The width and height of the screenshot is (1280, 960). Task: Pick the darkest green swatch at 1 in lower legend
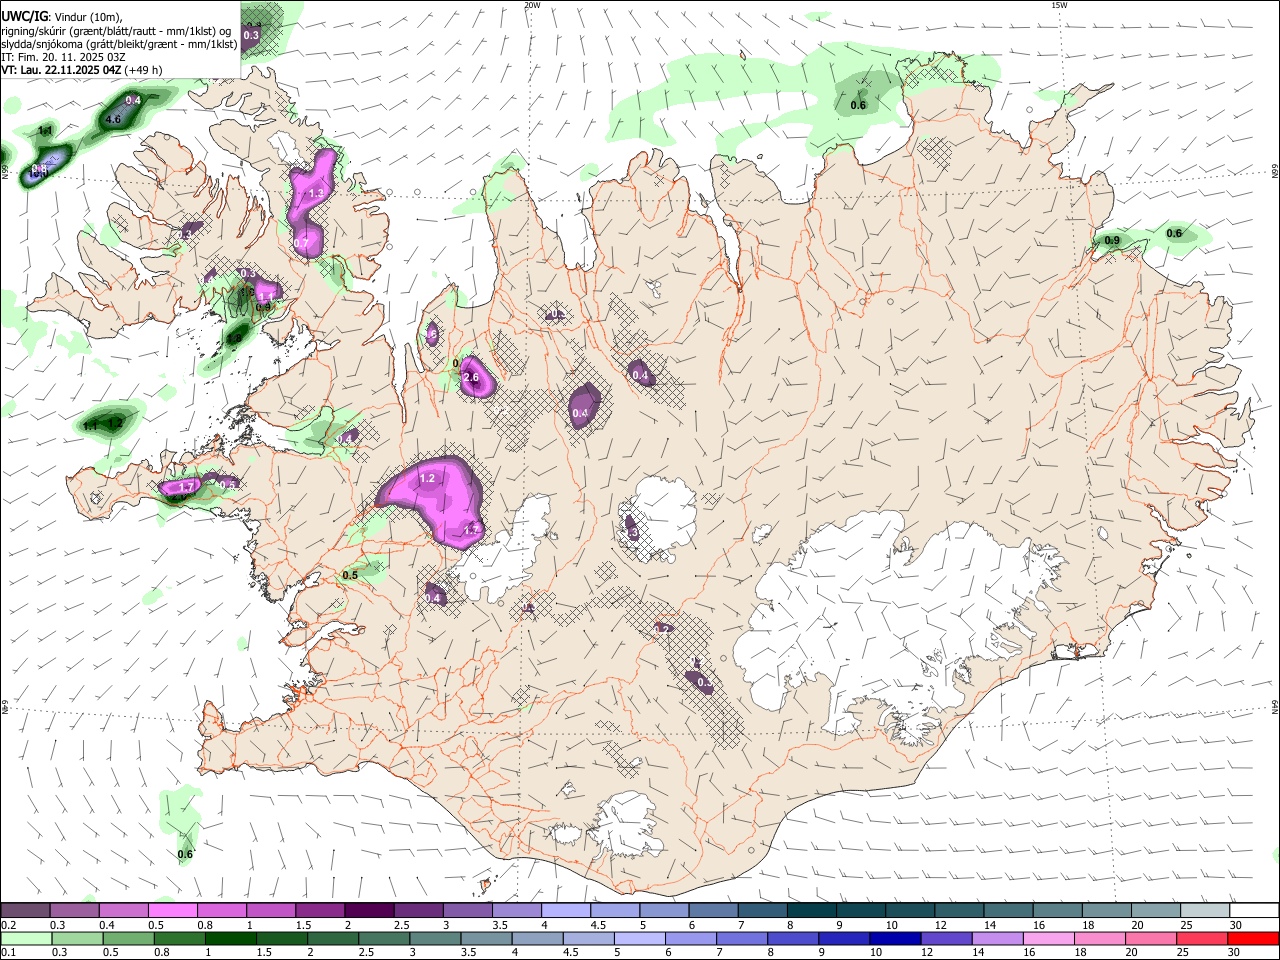pos(230,939)
